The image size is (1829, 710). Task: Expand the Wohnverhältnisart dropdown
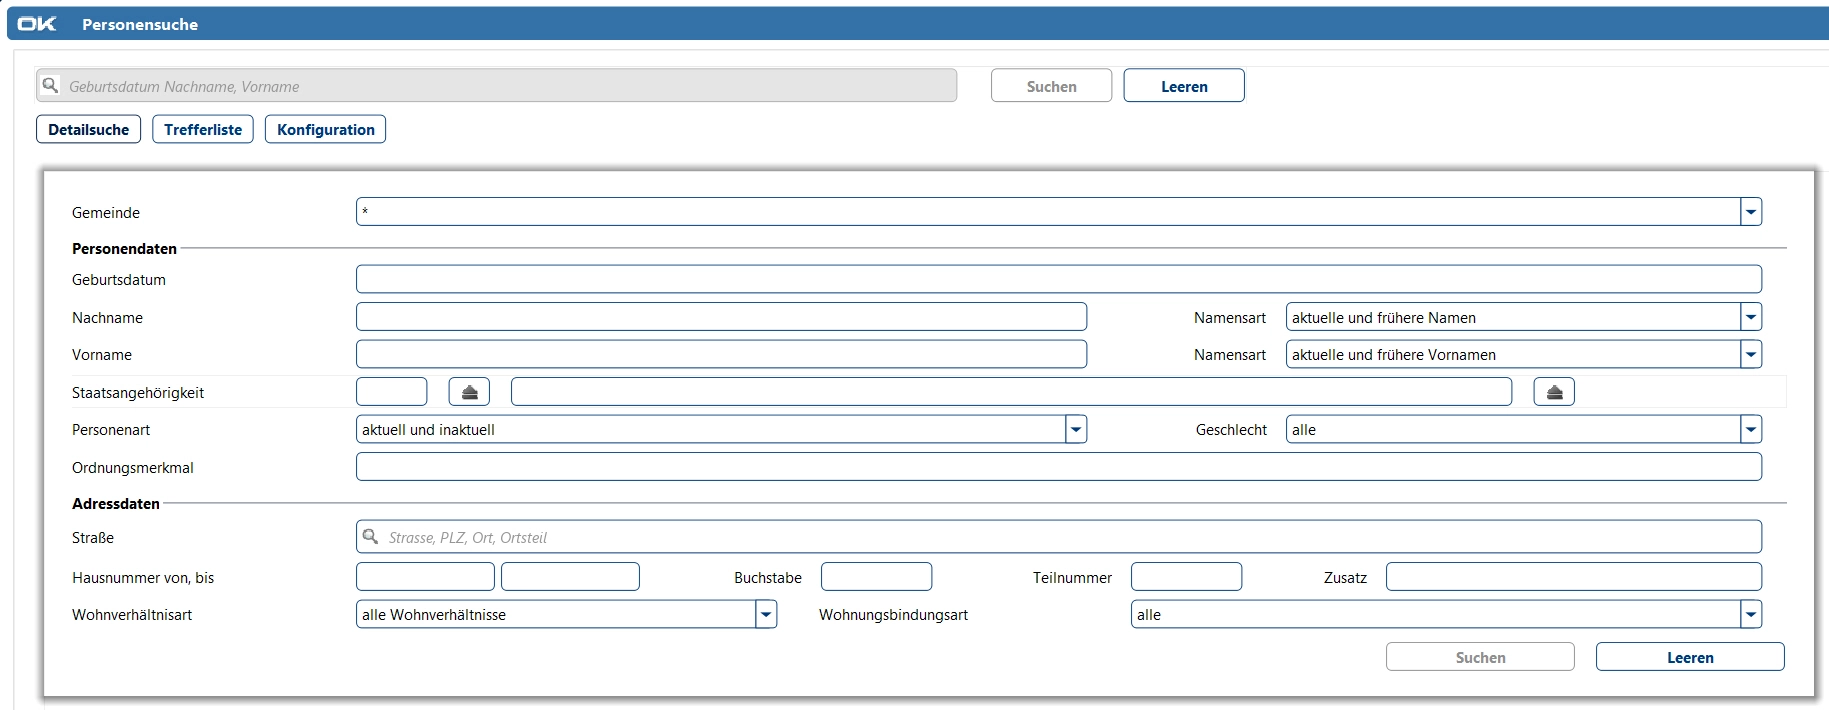766,614
